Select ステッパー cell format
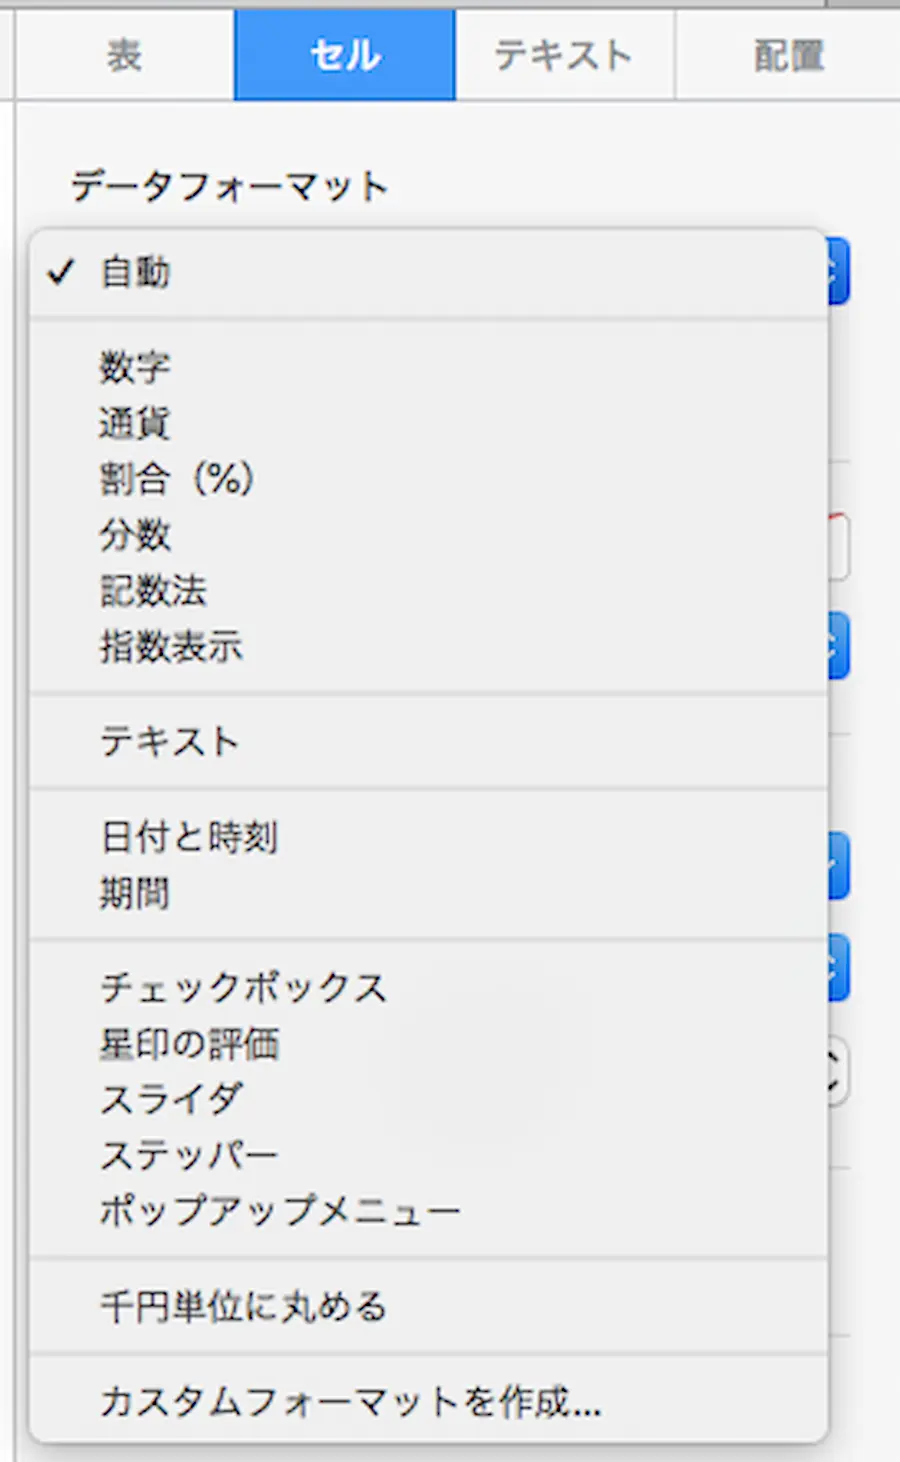 click(189, 1156)
